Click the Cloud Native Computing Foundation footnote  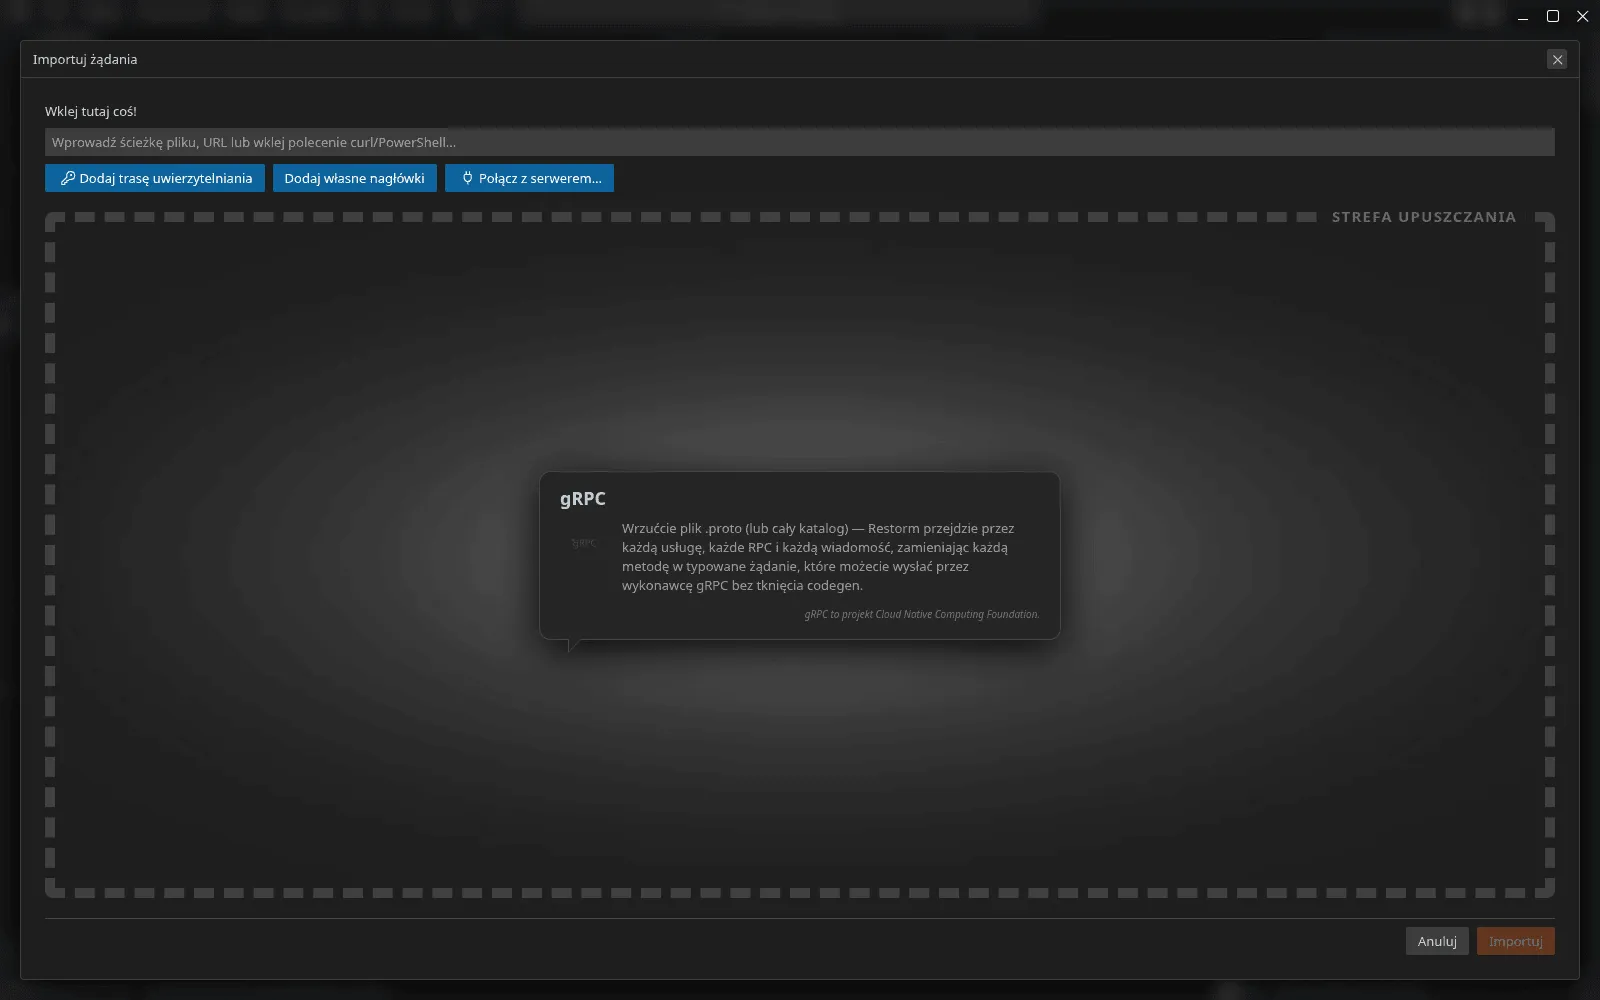pyautogui.click(x=922, y=614)
